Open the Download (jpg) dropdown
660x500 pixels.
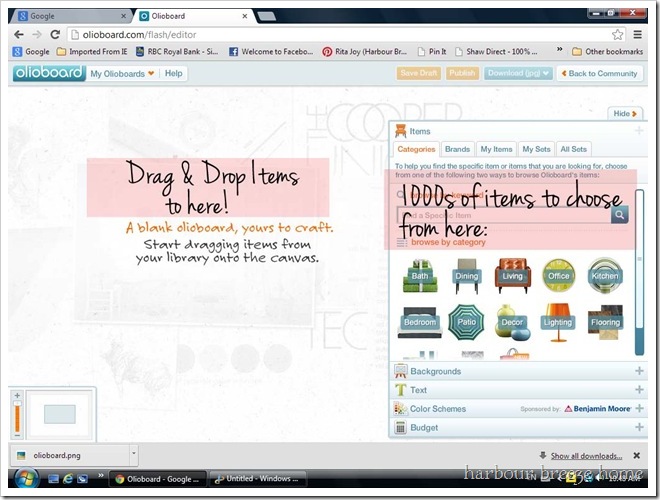(x=518, y=73)
